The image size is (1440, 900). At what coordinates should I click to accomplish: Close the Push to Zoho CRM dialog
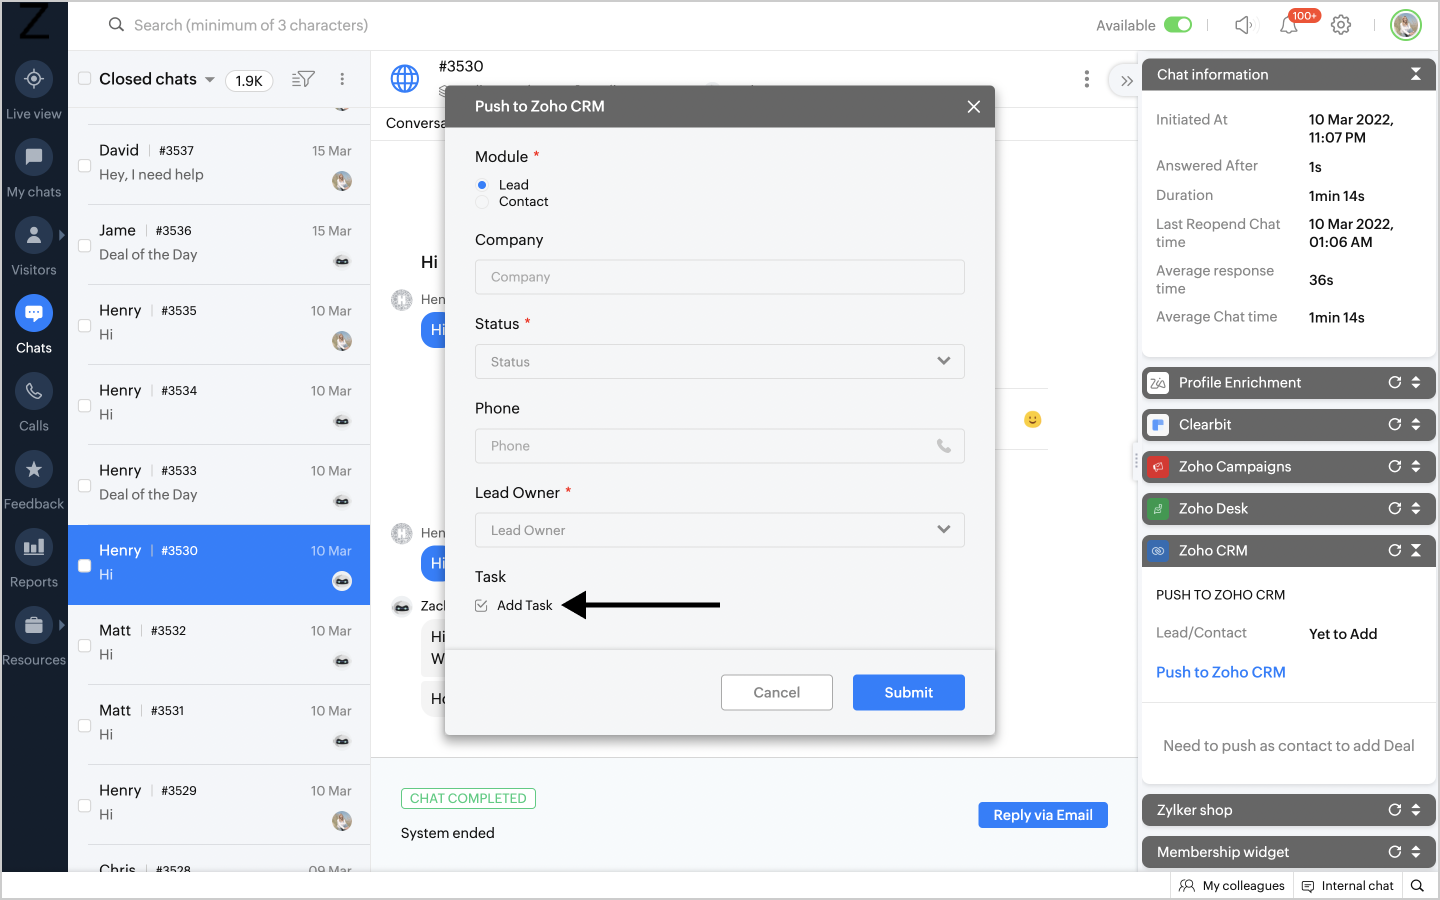click(974, 106)
